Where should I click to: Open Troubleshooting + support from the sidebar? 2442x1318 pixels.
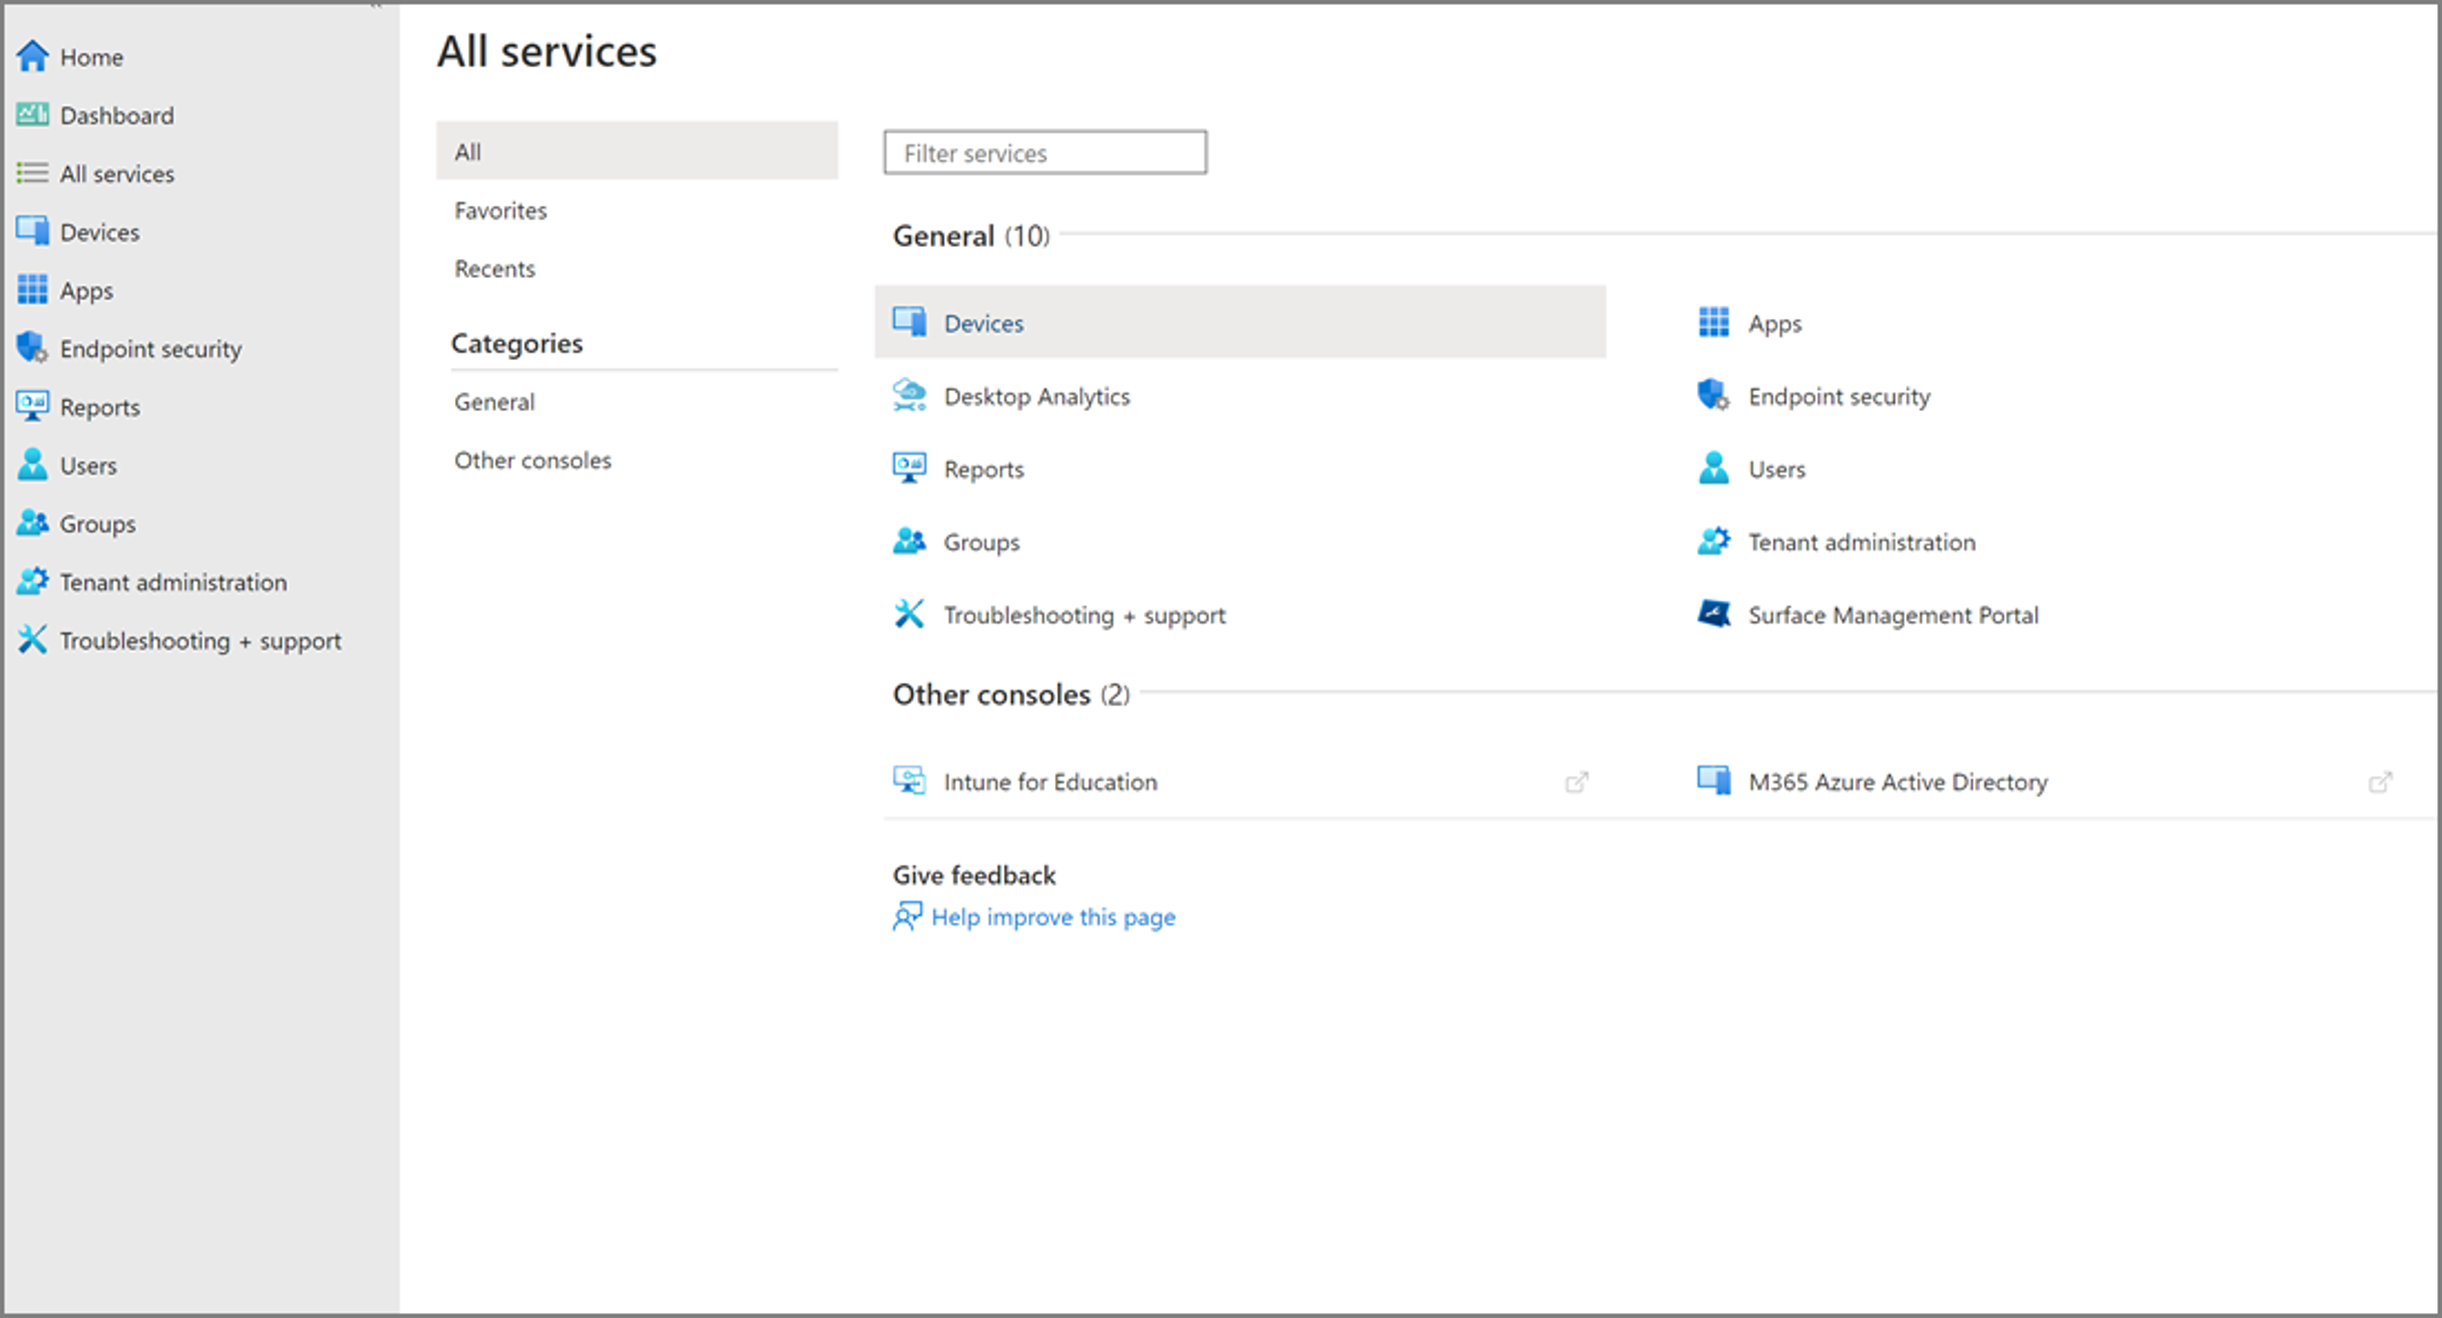(x=200, y=640)
